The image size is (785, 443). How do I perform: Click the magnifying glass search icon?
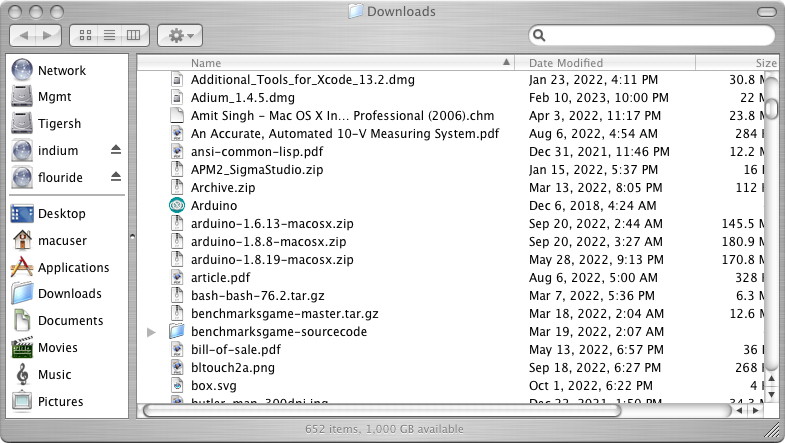pos(539,35)
